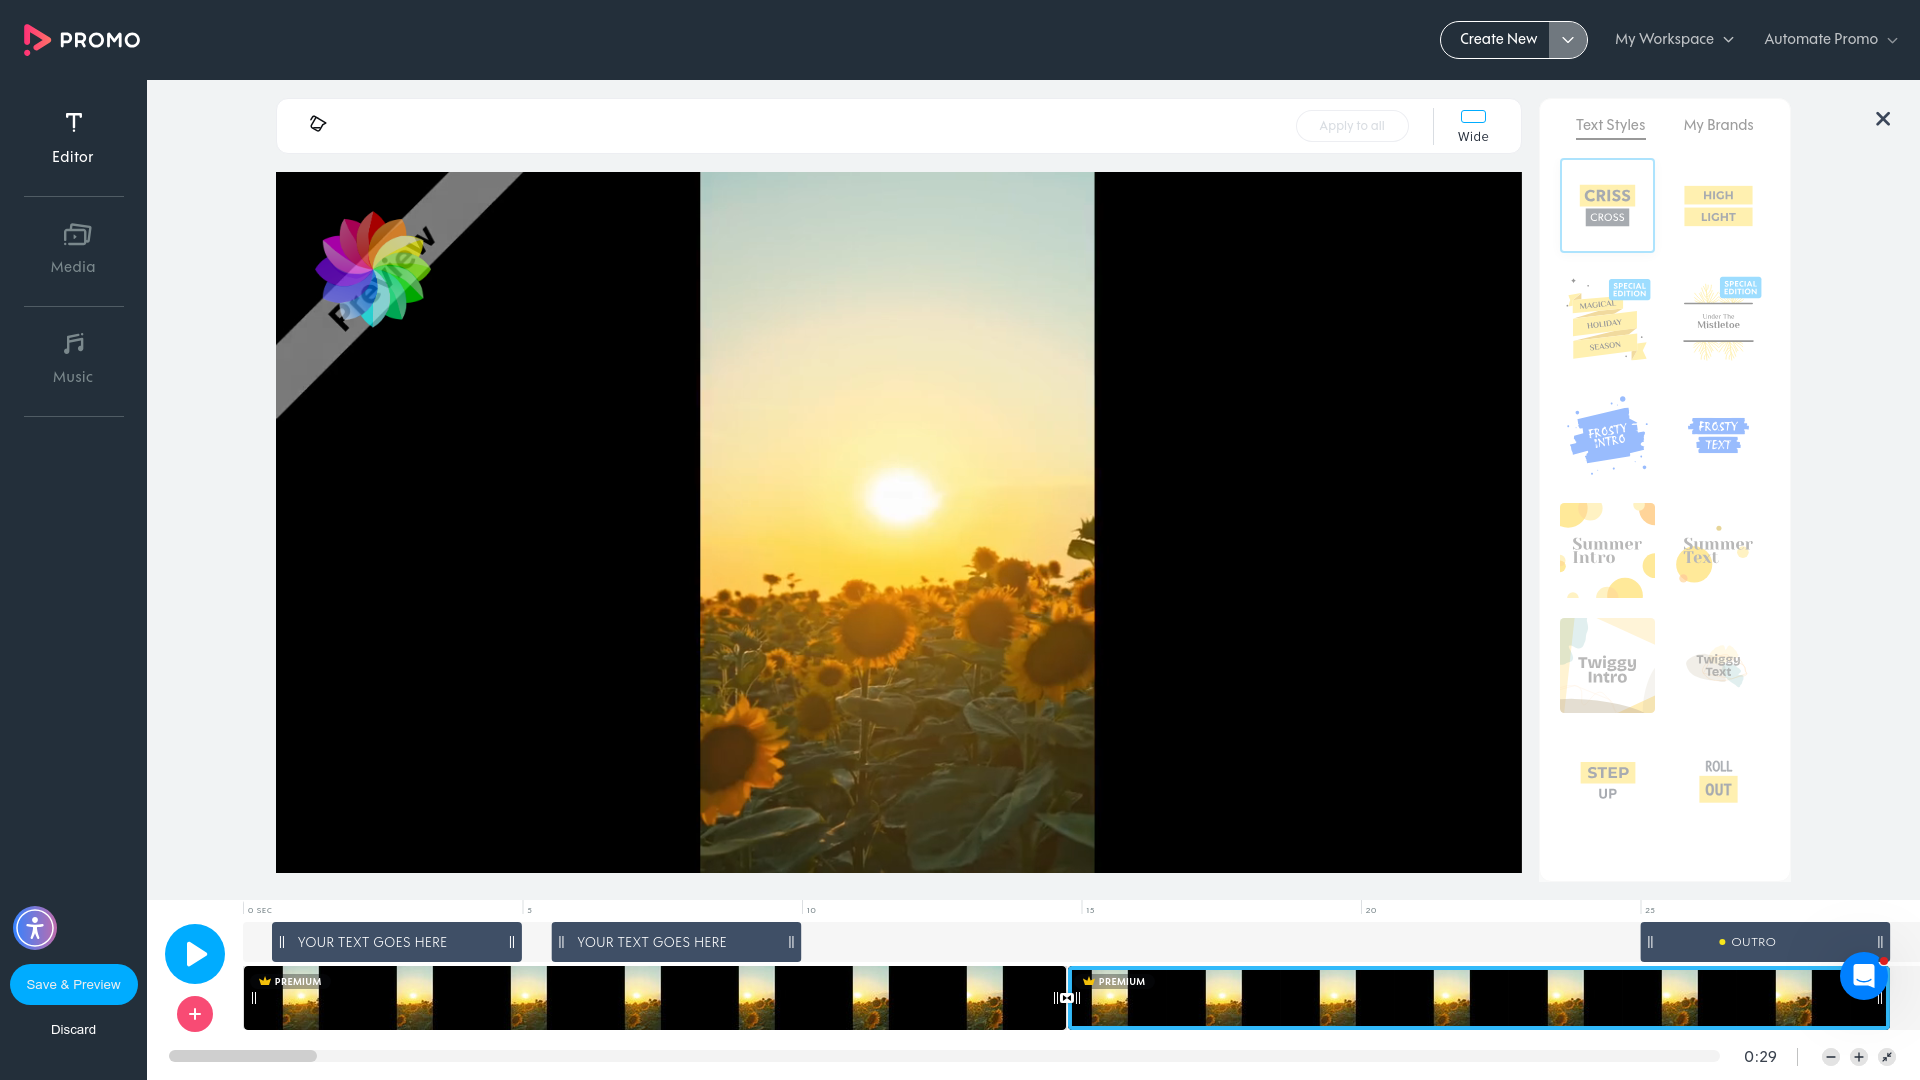Select the paint bucket style tool
This screenshot has height=1080, width=1920.
tap(318, 123)
